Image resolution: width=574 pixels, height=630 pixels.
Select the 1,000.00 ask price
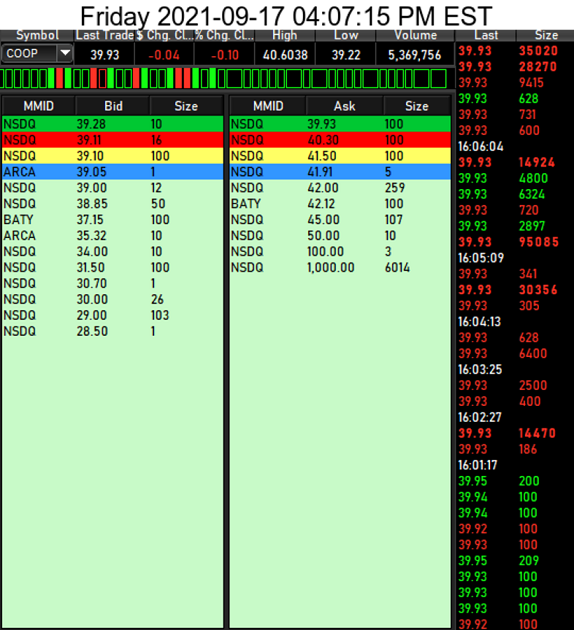click(x=331, y=268)
